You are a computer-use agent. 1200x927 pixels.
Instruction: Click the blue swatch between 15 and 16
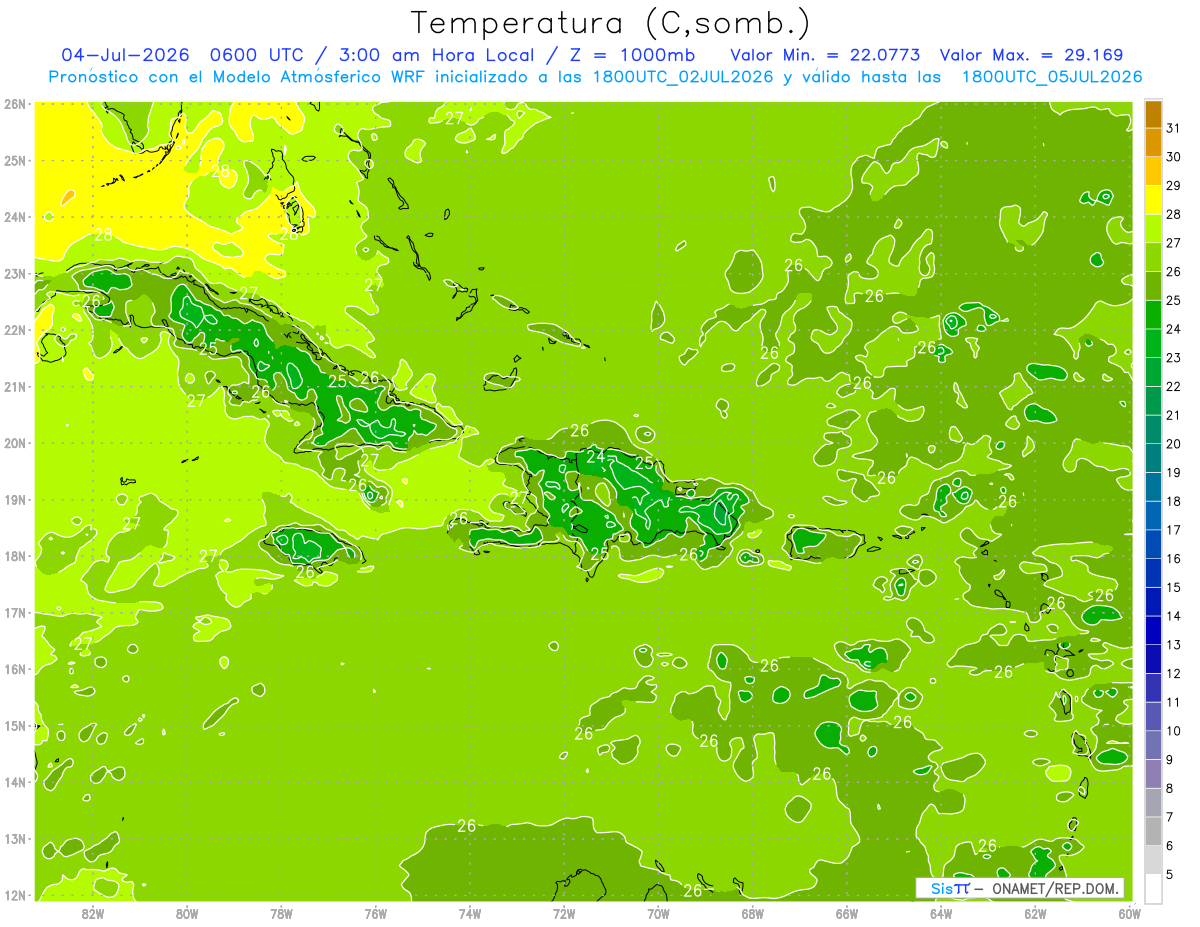click(x=1153, y=573)
